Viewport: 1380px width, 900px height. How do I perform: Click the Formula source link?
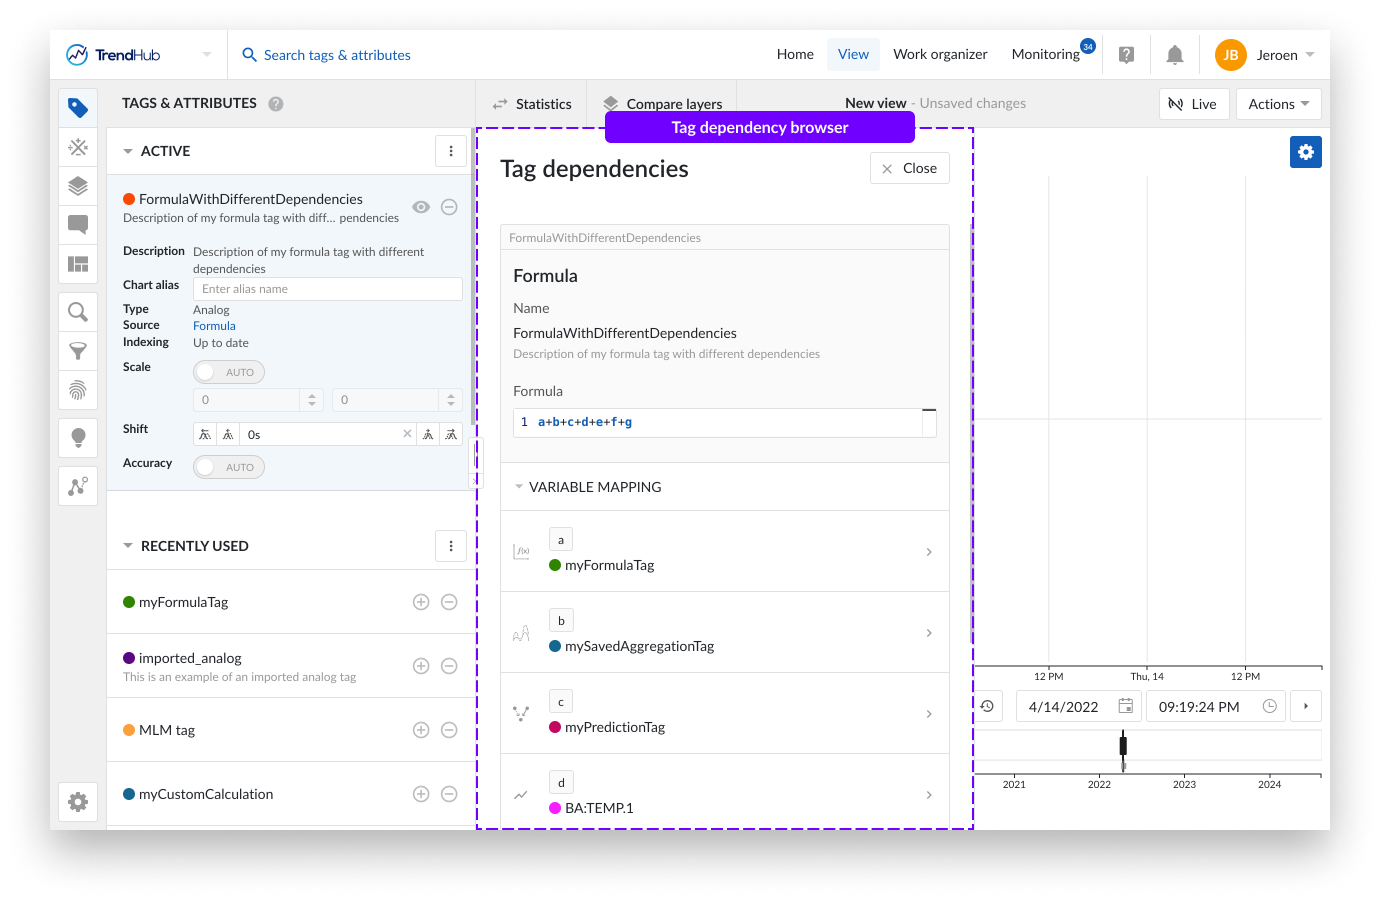(x=214, y=326)
